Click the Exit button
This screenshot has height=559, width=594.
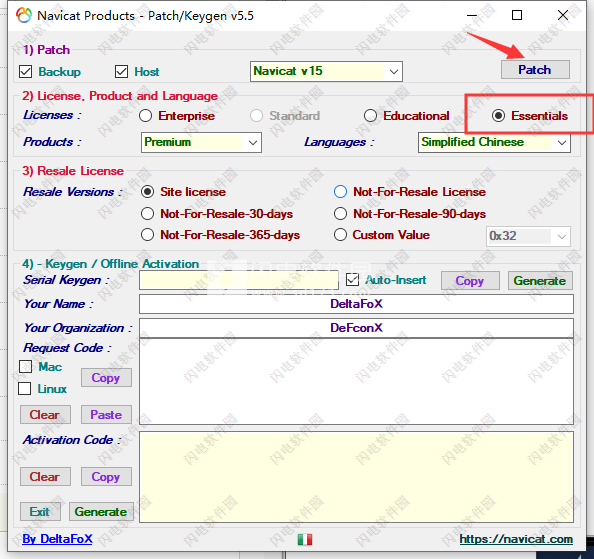[40, 512]
